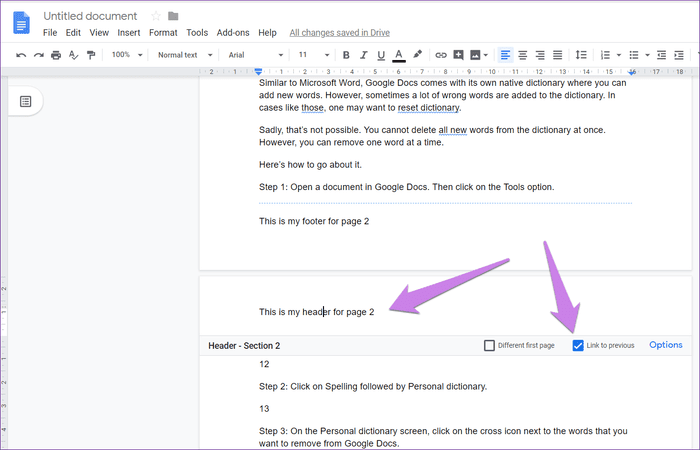Uncheck Link to previous checkbox

tap(578, 346)
